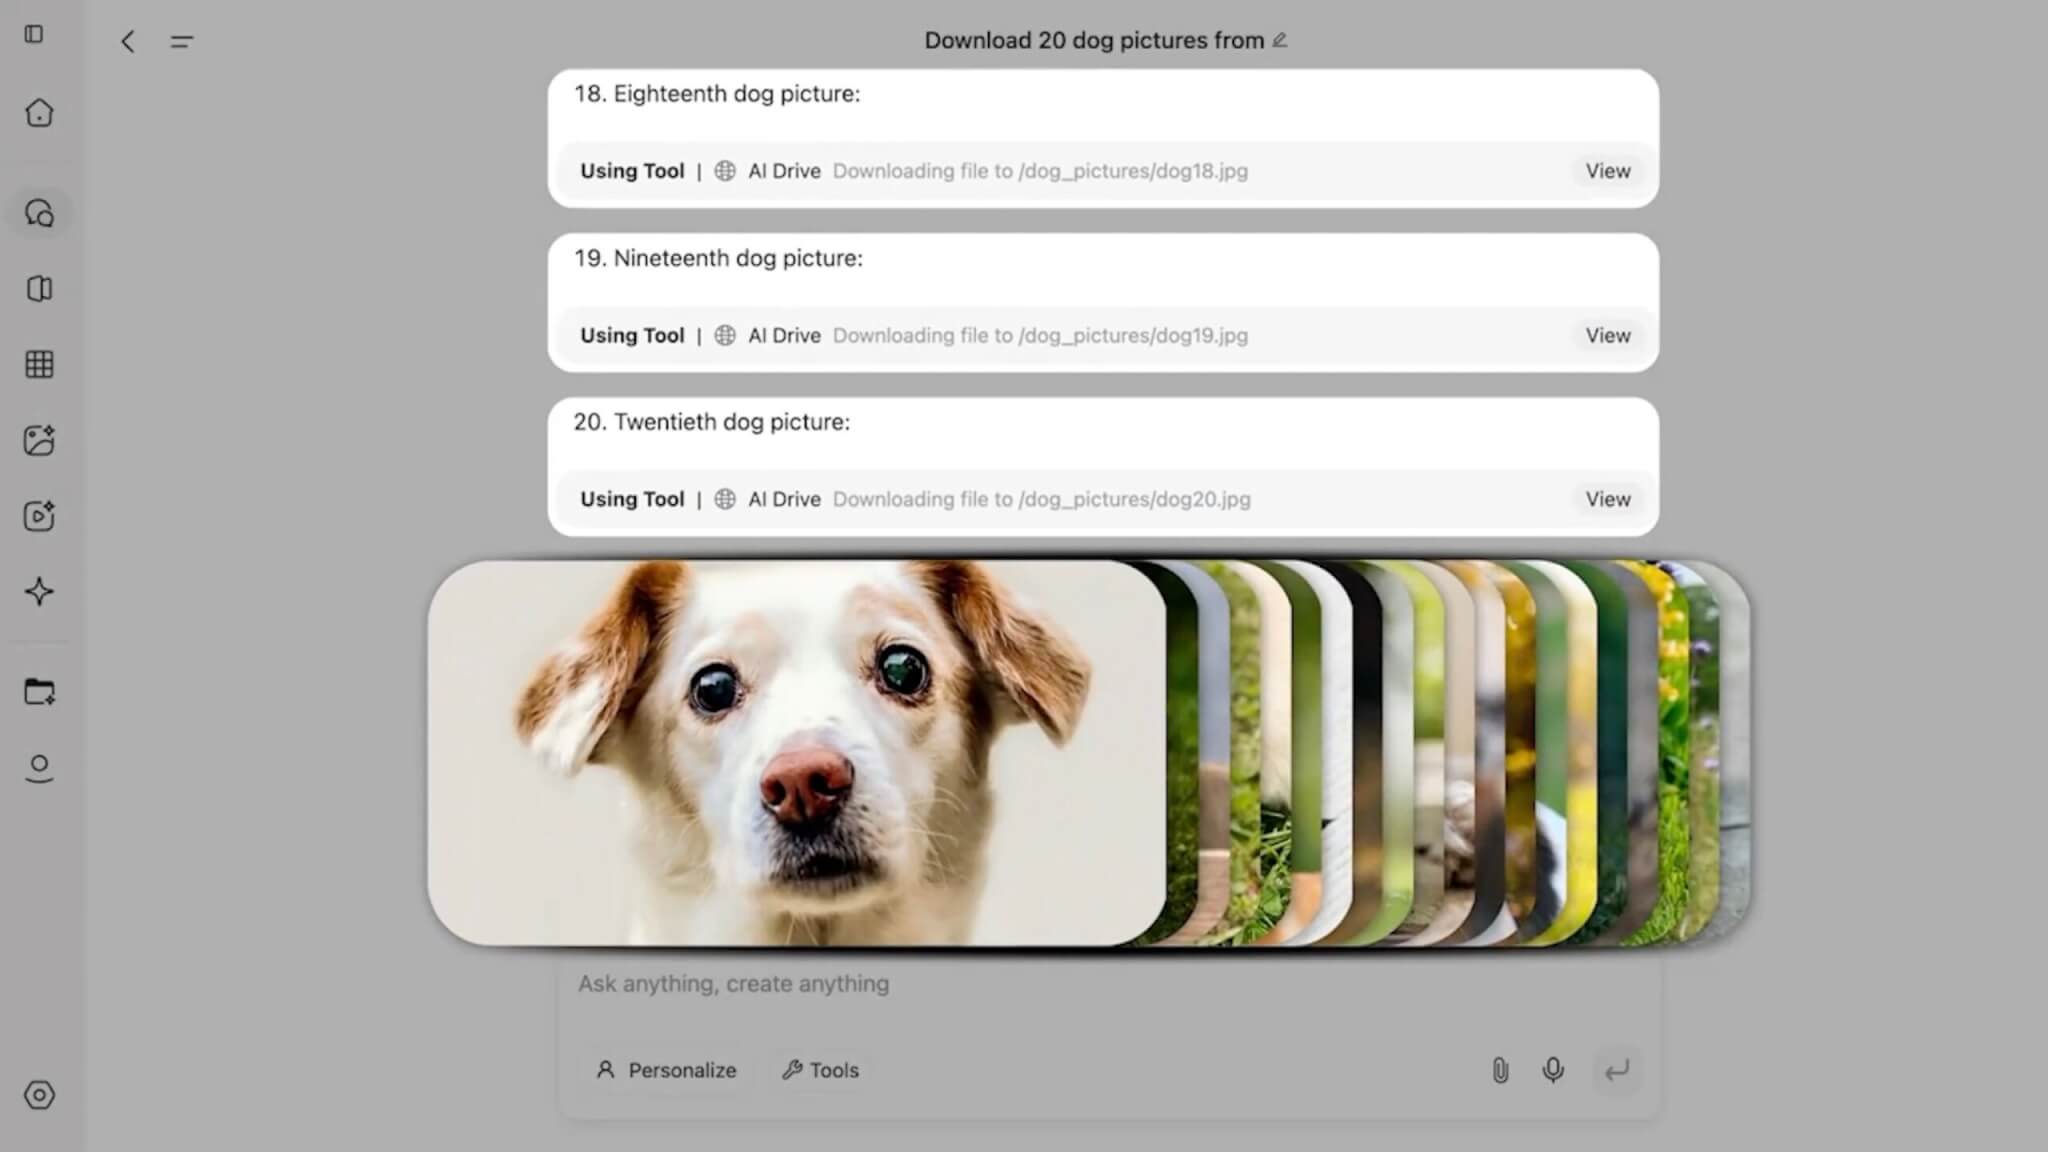Toggle the sidebar panel icon
Viewport: 2048px width, 1152px height.
point(34,34)
